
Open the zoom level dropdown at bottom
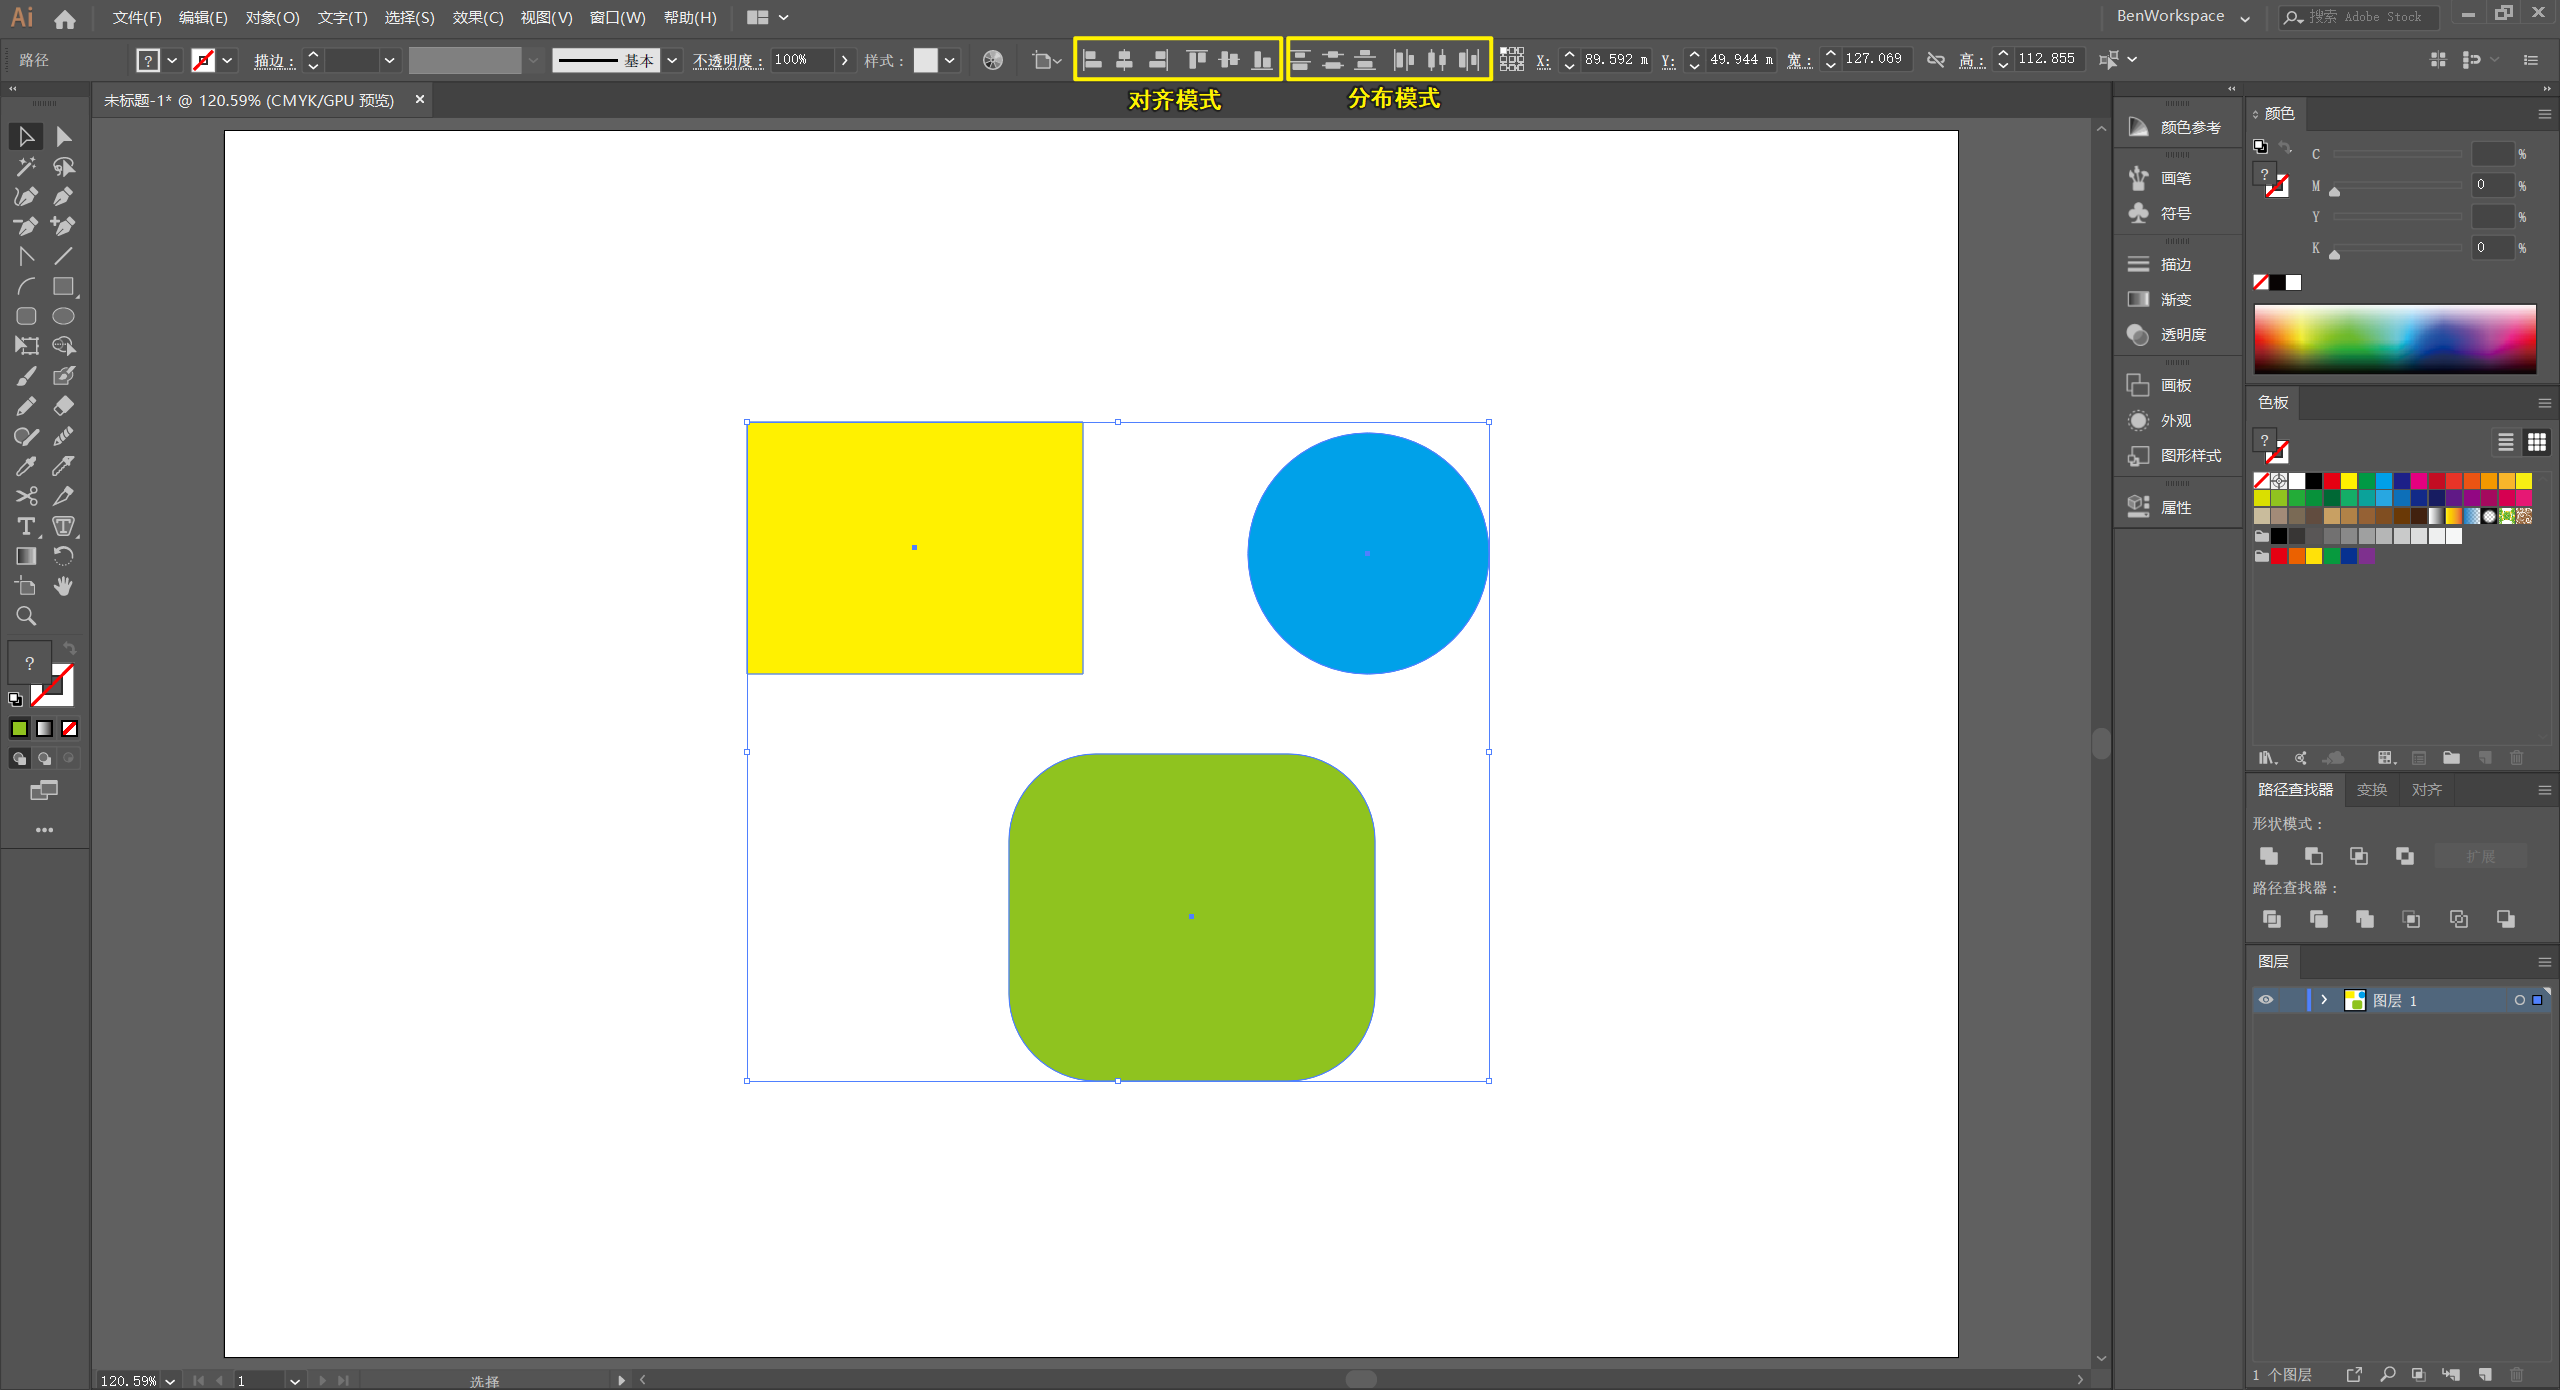170,1380
